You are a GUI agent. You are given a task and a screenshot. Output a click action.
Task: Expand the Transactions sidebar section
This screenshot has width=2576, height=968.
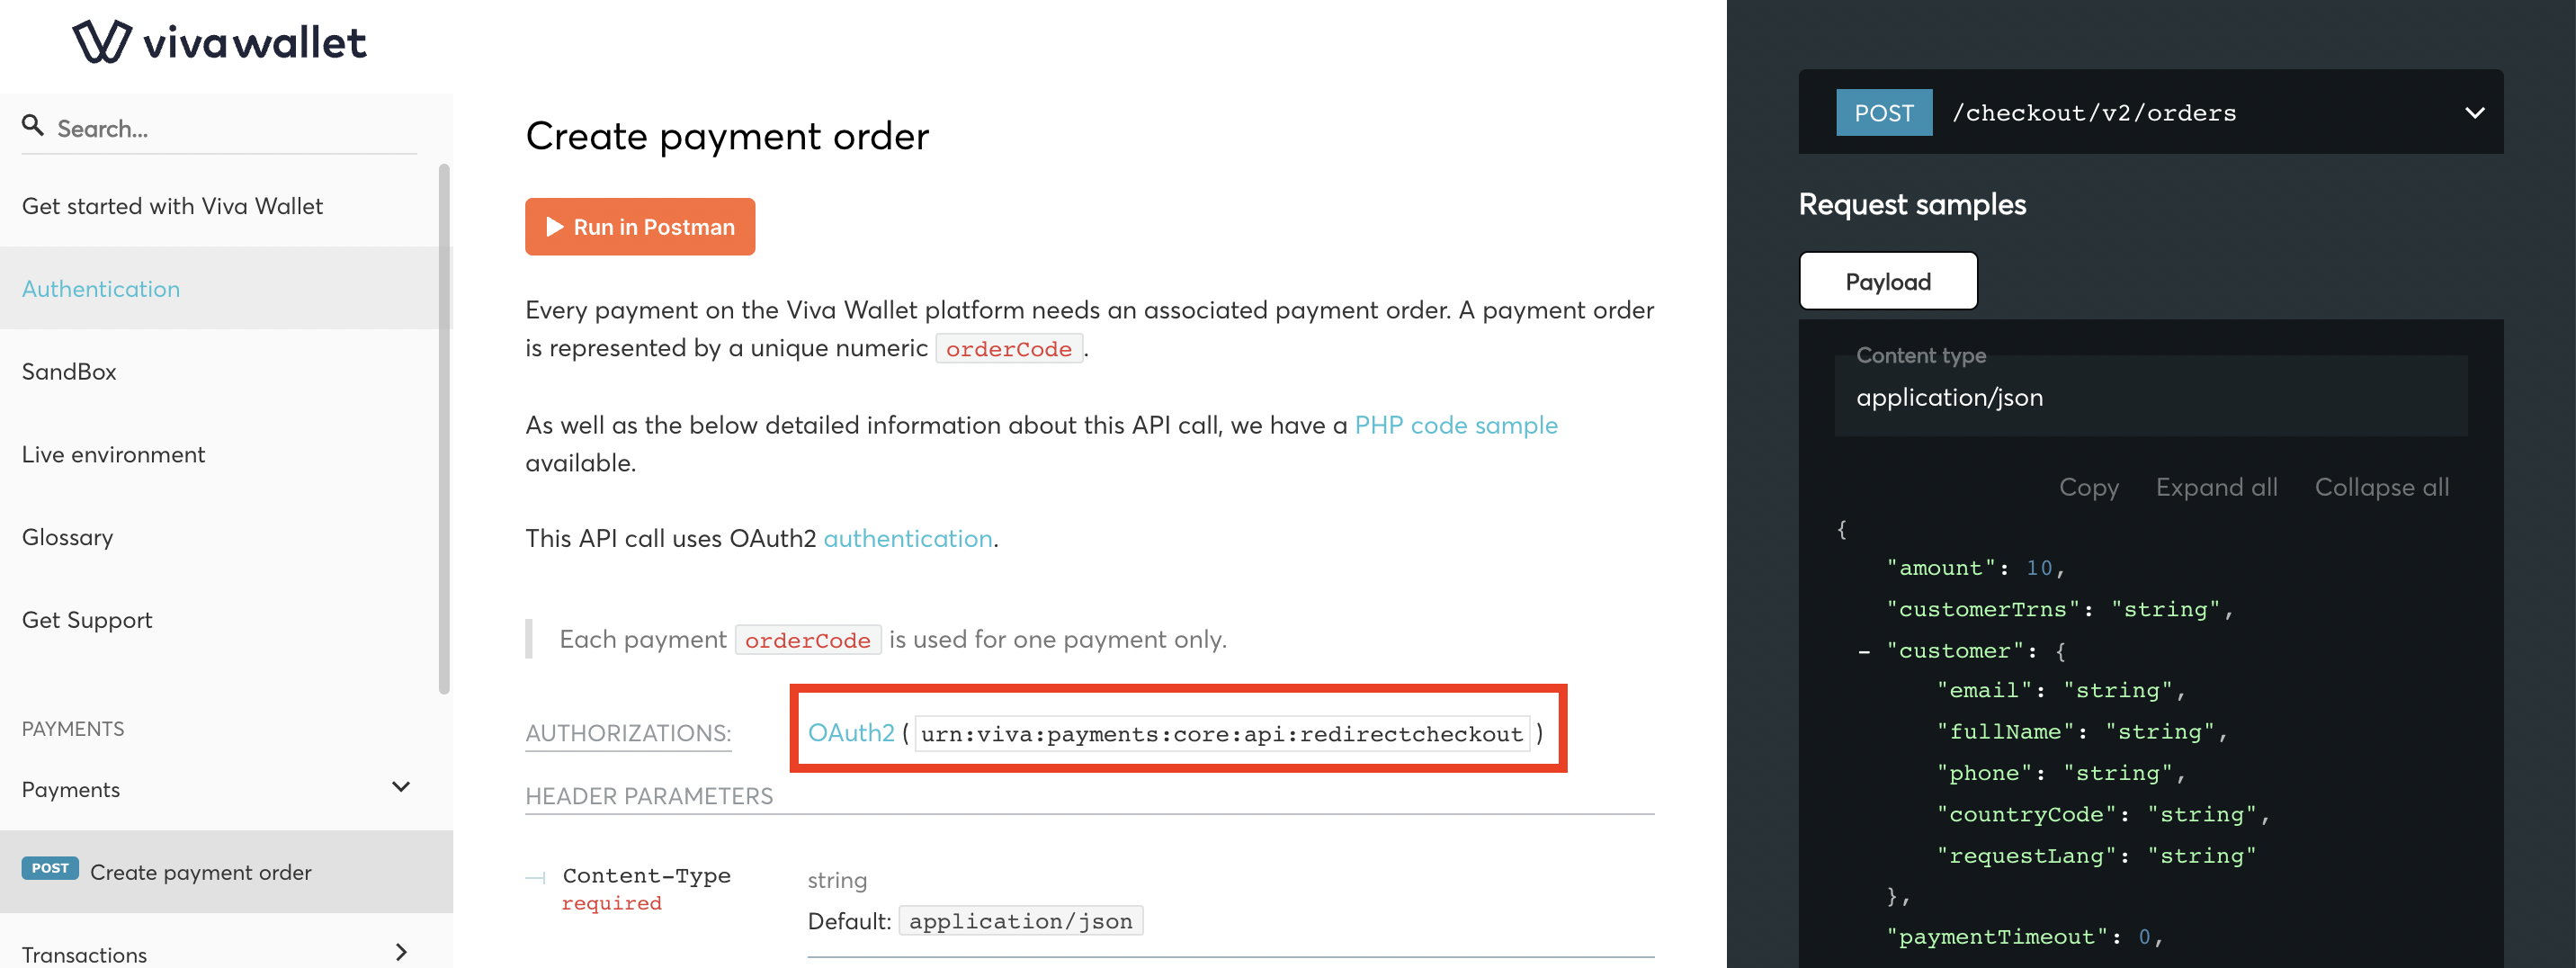pos(402,953)
